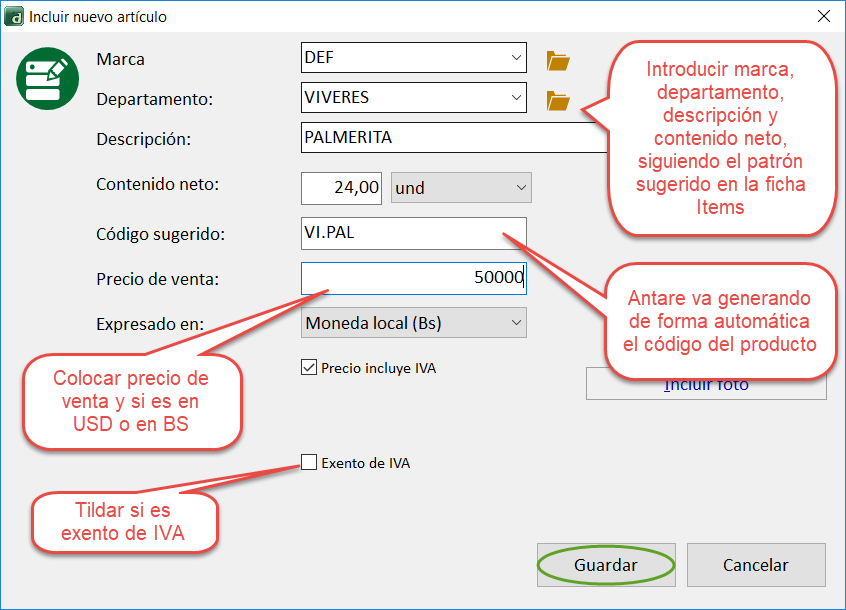Click the Precio de venta field
Viewport: 846px width, 610px height.
(x=413, y=278)
